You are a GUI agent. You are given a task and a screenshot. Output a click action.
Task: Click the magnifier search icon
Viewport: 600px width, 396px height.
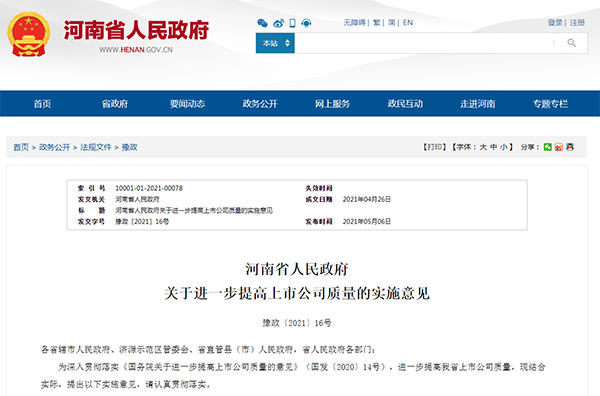571,43
